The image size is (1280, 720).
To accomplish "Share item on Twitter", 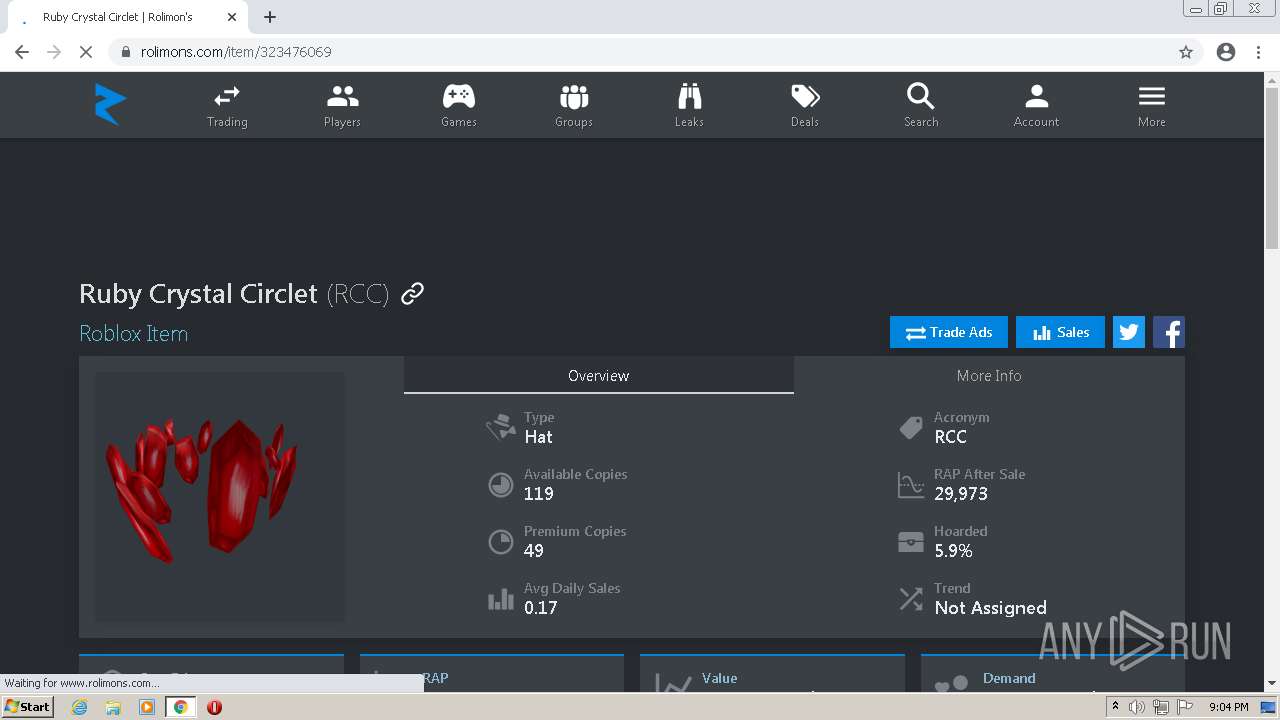I will (1129, 332).
